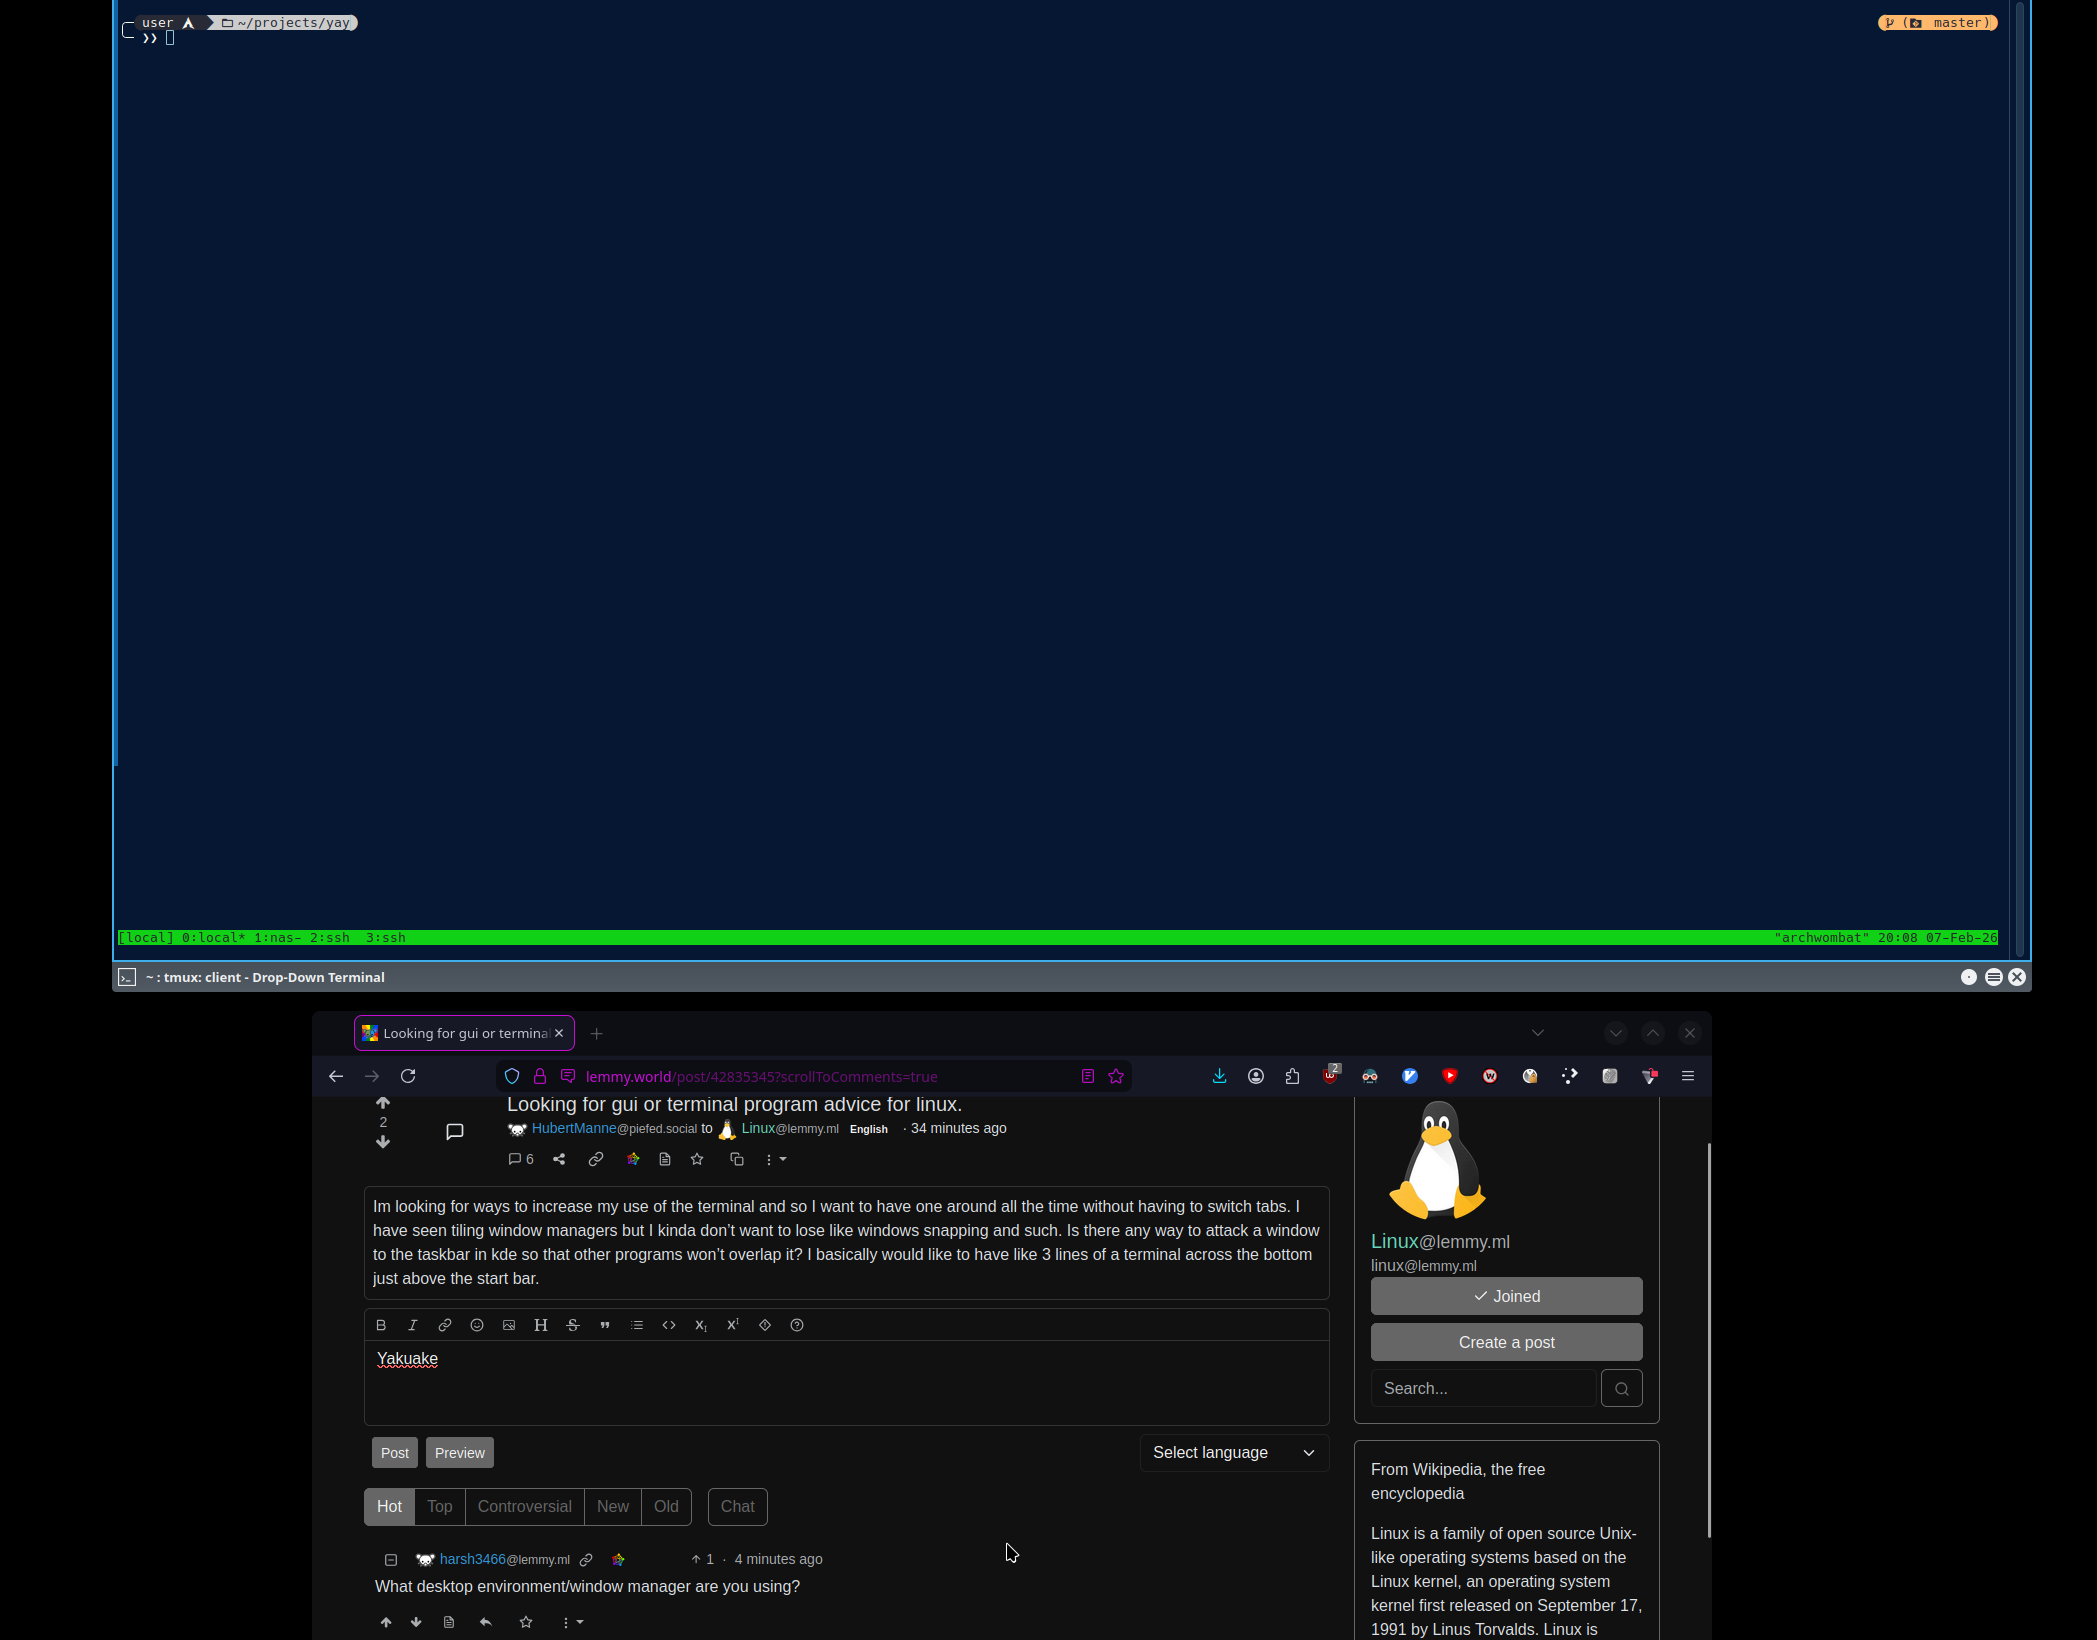The image size is (2097, 1640).
Task: Open more options on harsh3466's comment
Action: [573, 1622]
